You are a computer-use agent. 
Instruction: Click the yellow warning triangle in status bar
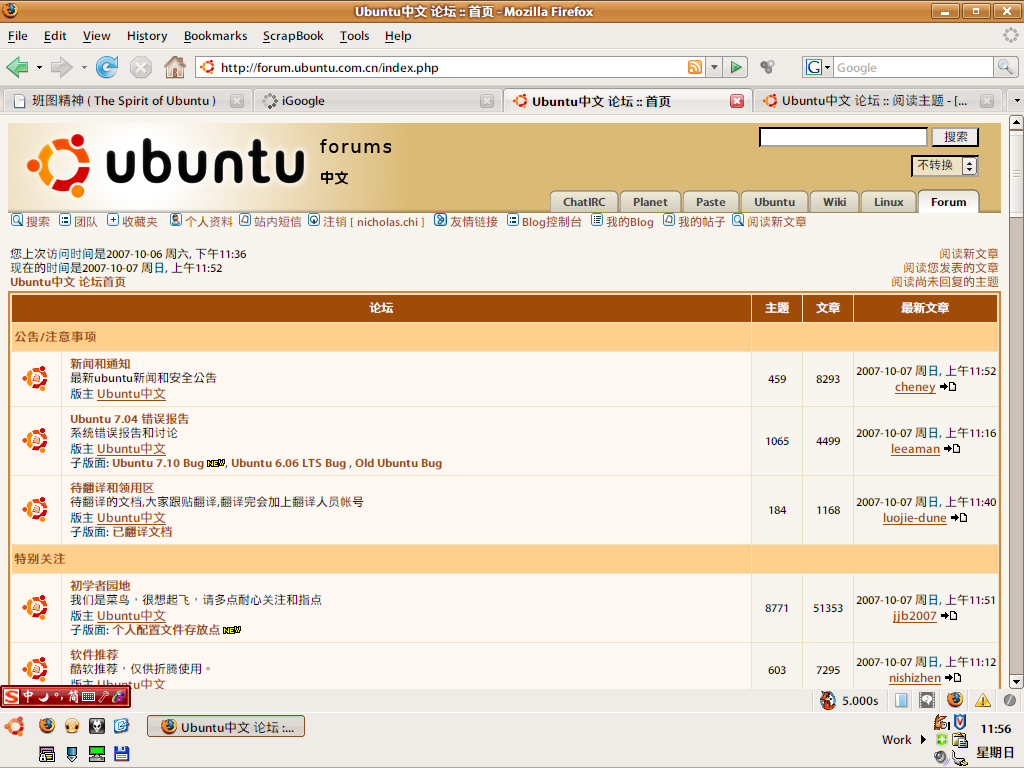click(x=982, y=700)
